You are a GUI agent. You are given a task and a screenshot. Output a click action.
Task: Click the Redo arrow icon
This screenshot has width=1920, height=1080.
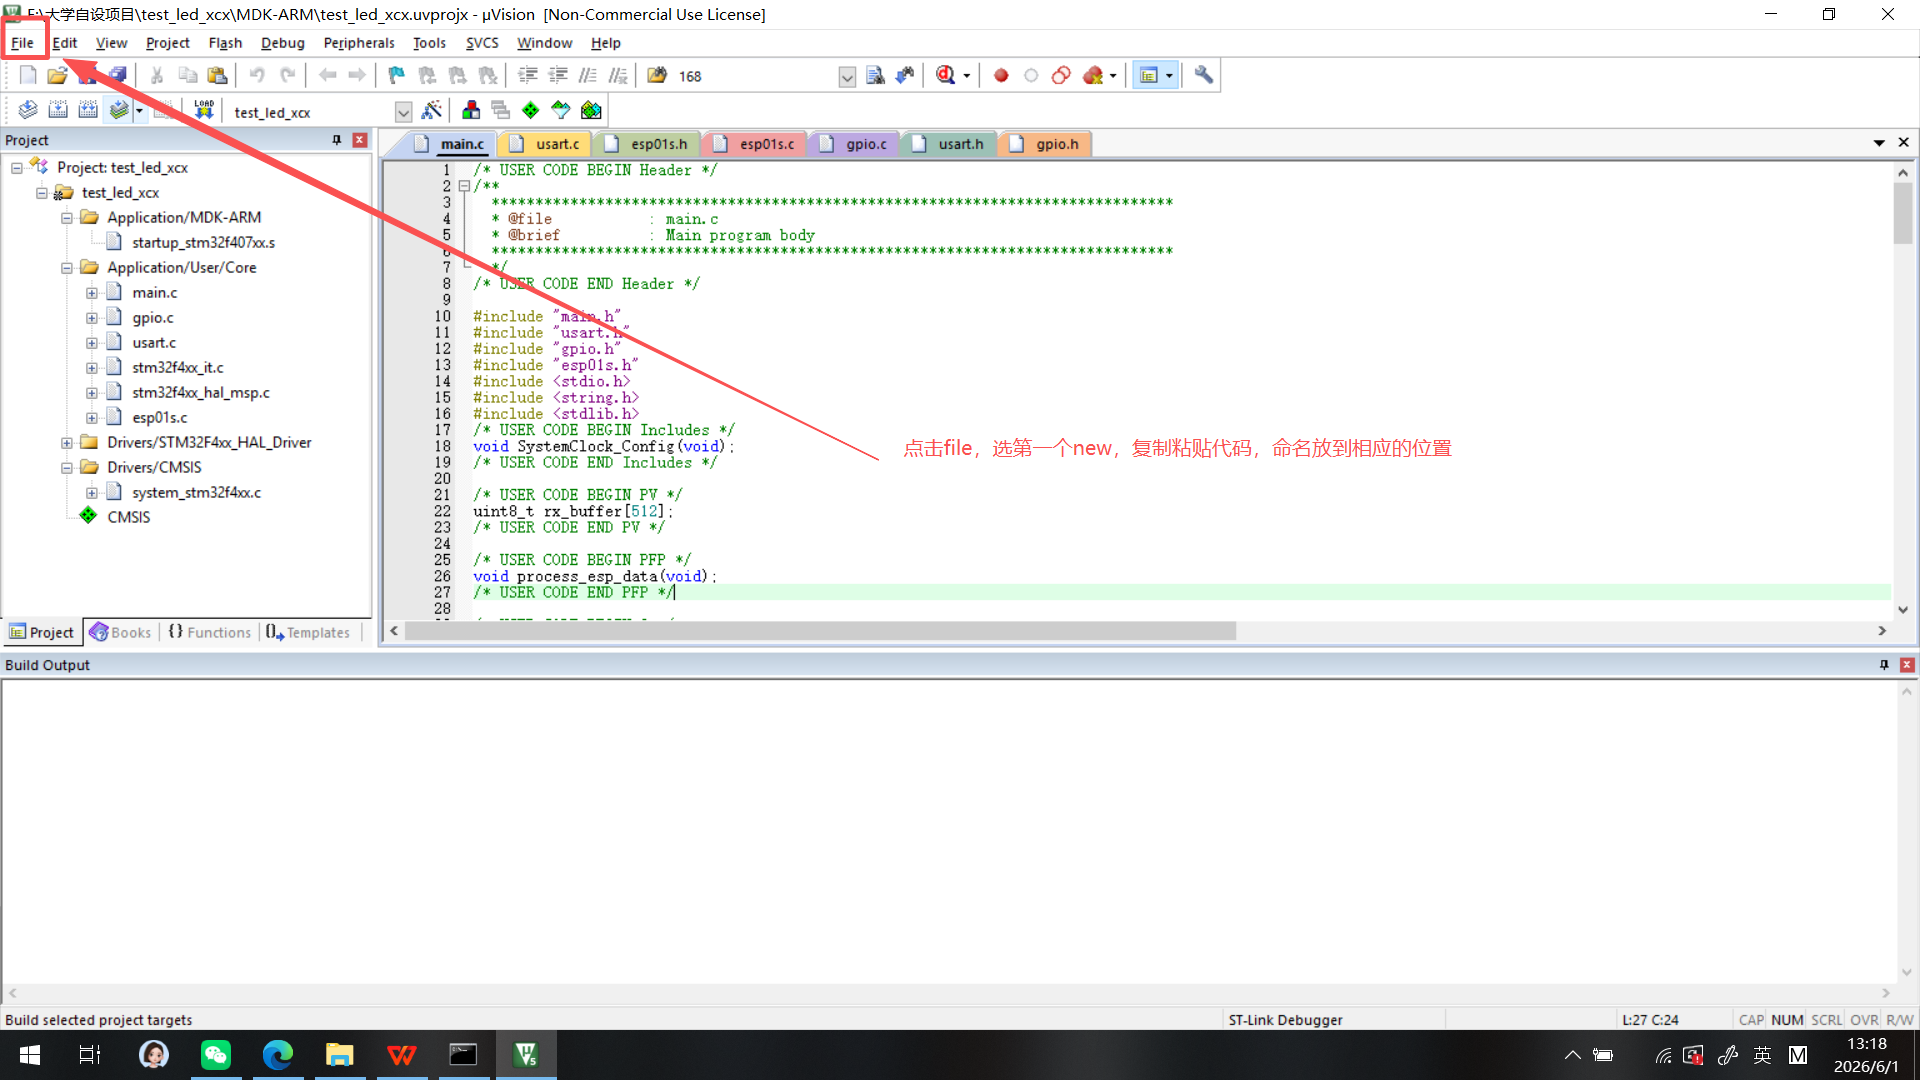(287, 75)
